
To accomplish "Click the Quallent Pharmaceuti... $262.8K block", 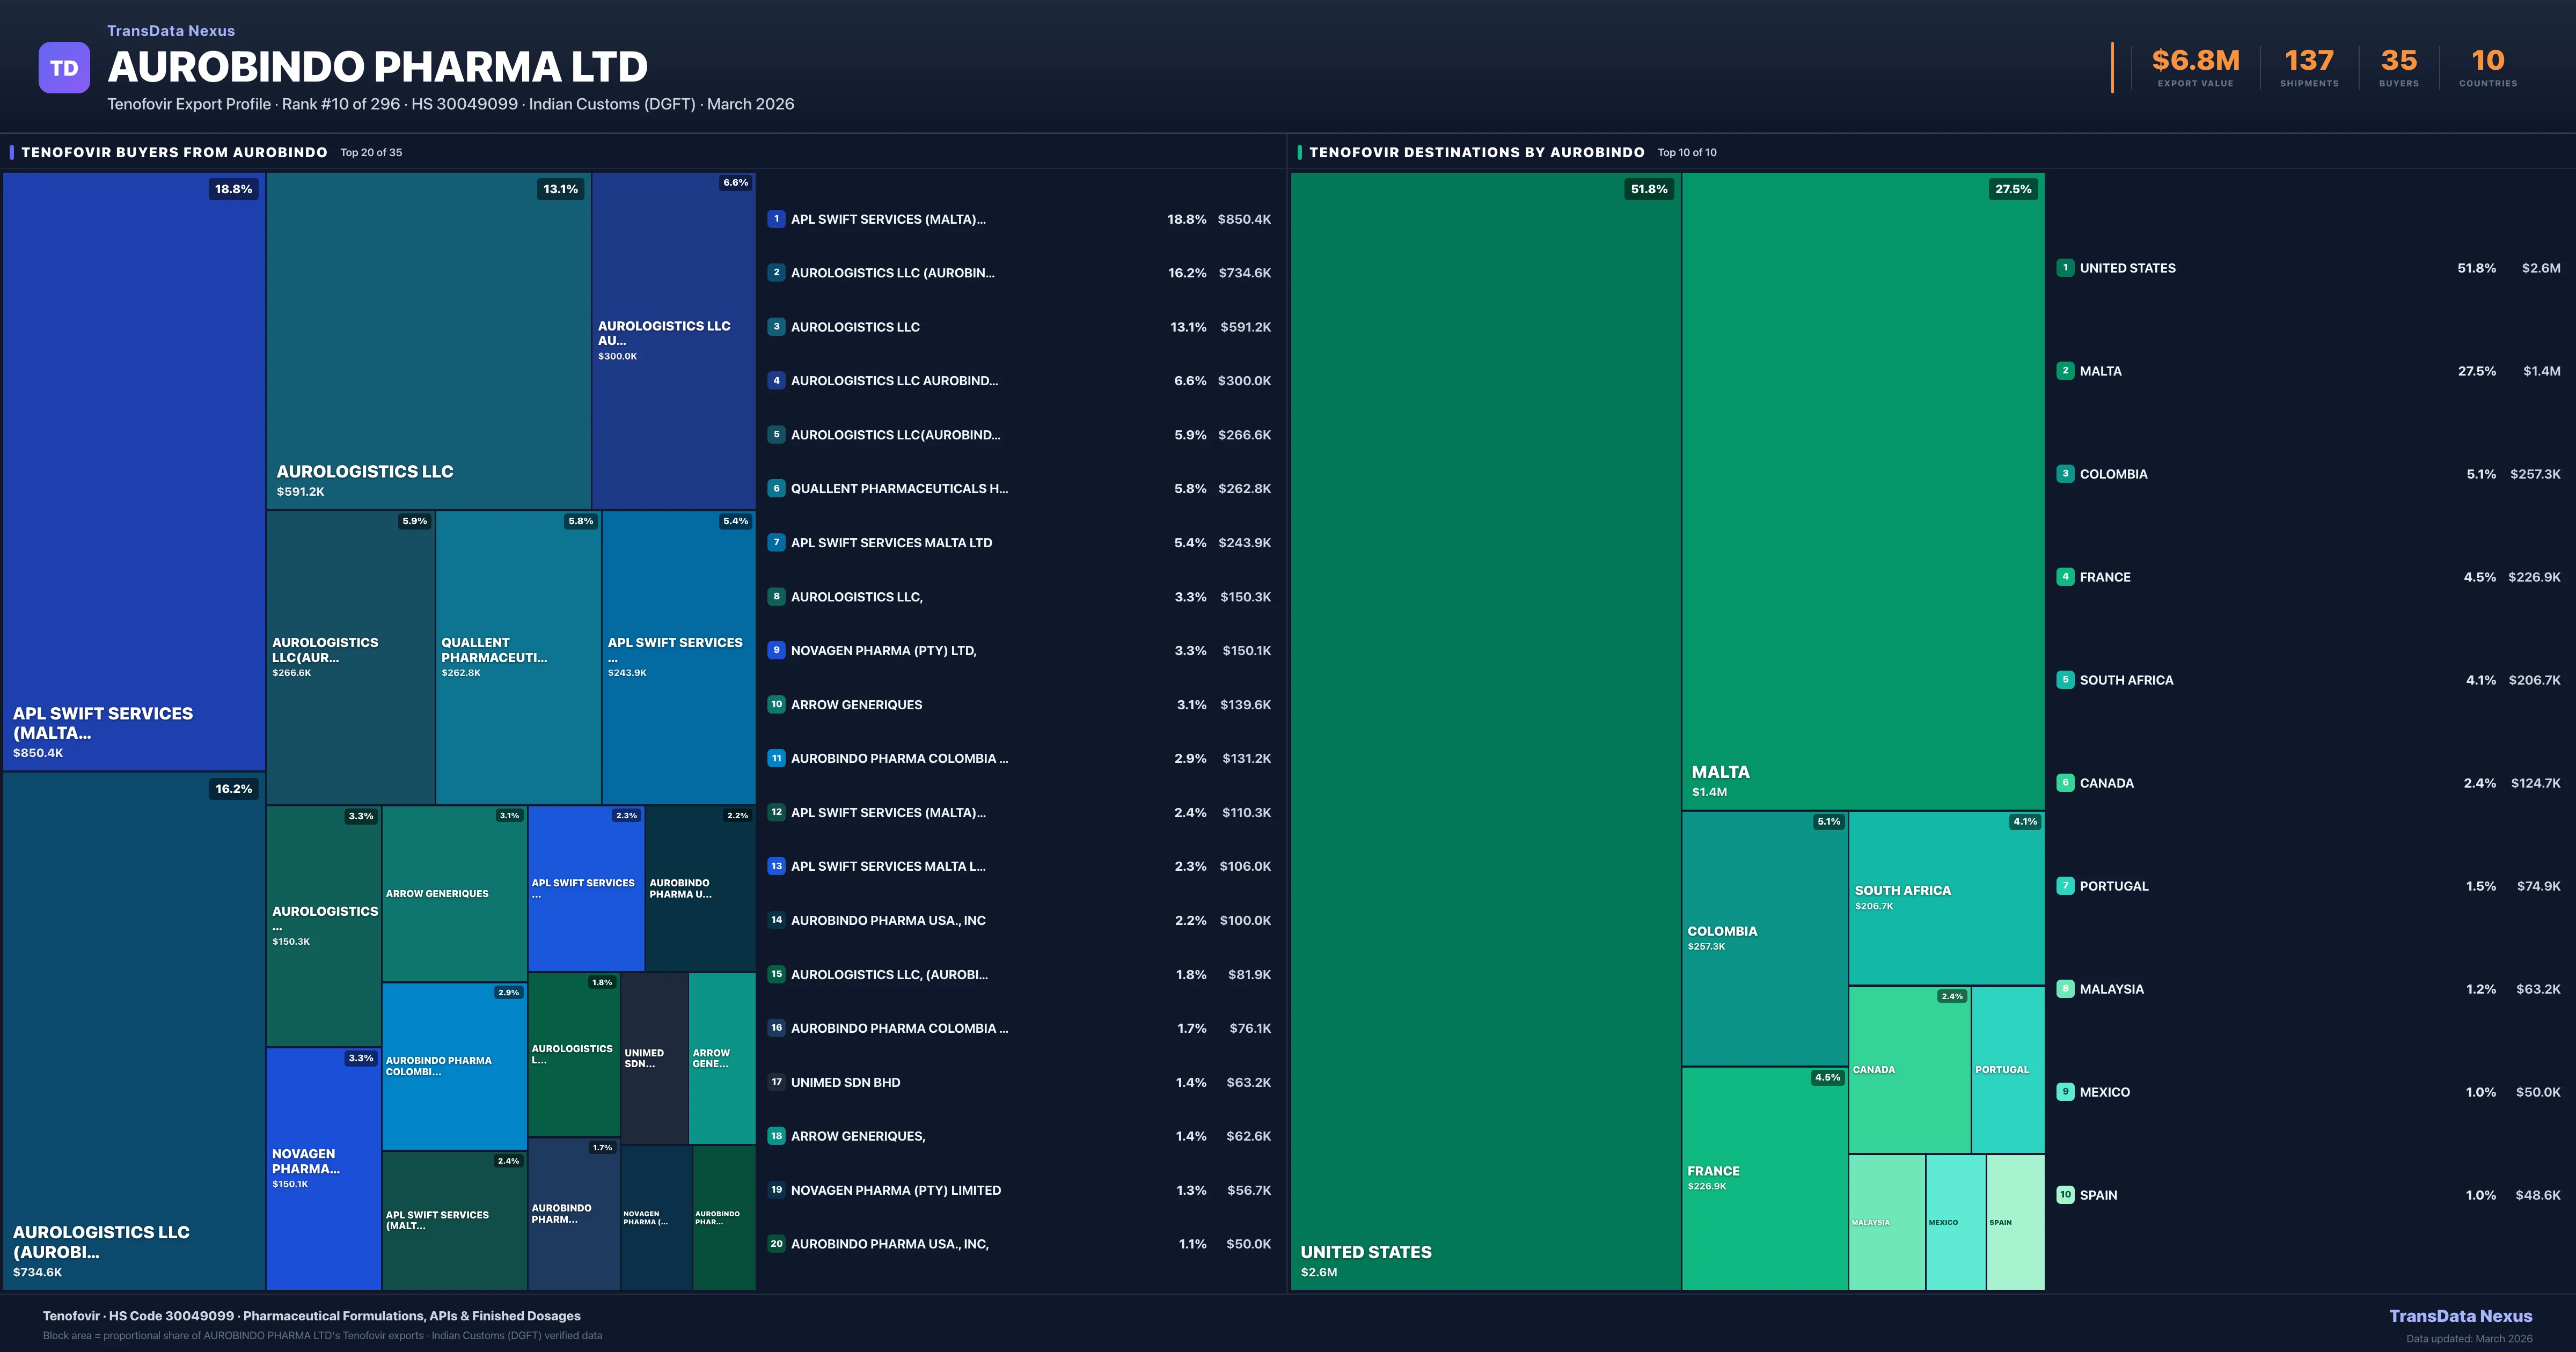I will coord(518,657).
